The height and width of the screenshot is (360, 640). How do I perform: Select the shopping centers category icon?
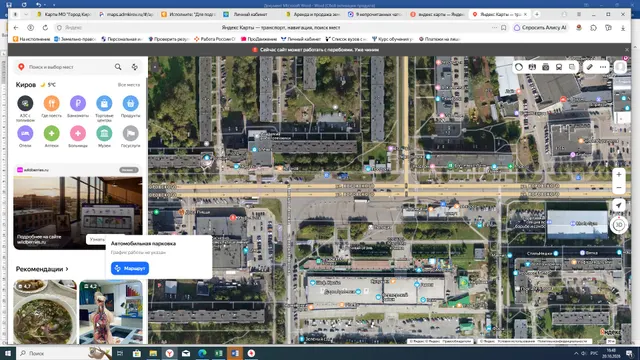click(104, 103)
